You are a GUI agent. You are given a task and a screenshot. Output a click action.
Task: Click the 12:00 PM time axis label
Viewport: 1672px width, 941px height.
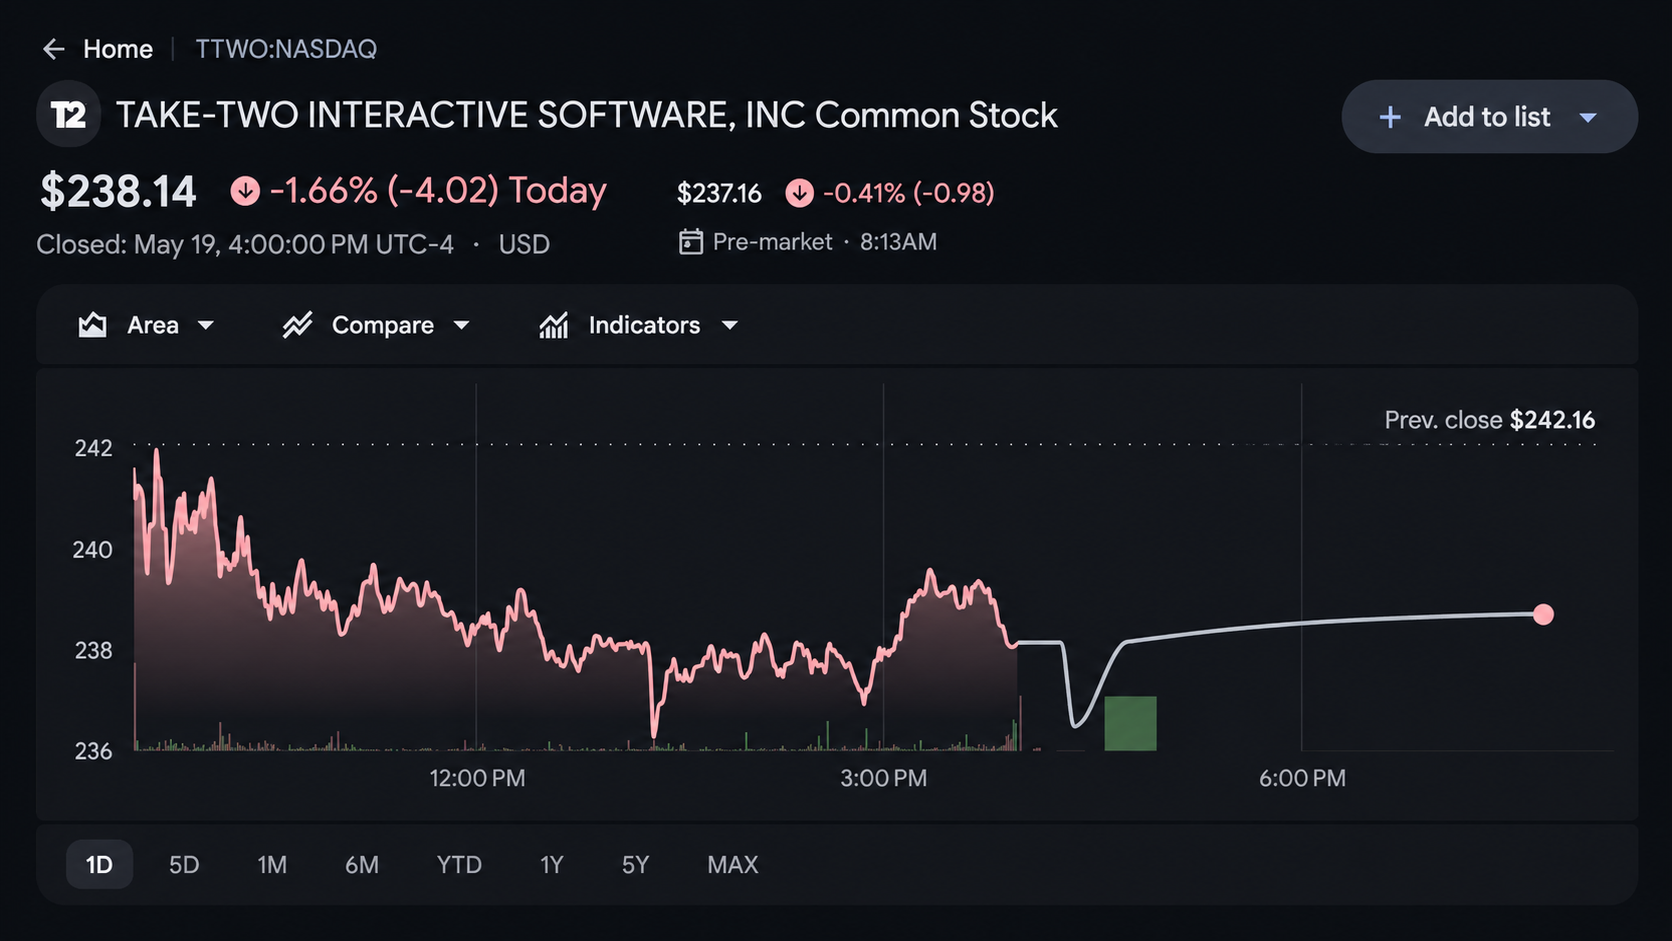coord(477,778)
